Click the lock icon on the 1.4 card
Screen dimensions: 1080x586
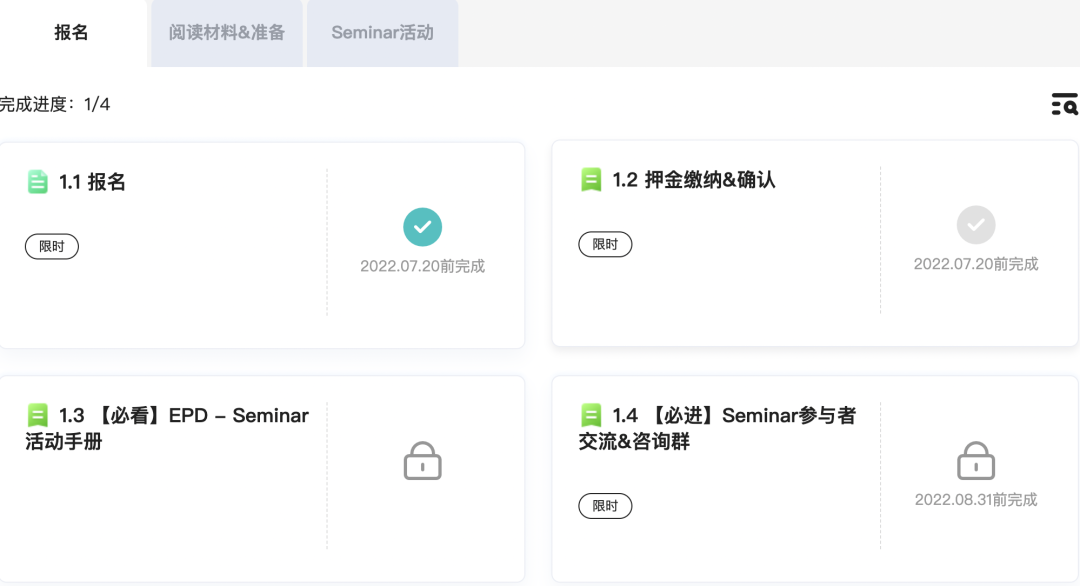[976, 462]
